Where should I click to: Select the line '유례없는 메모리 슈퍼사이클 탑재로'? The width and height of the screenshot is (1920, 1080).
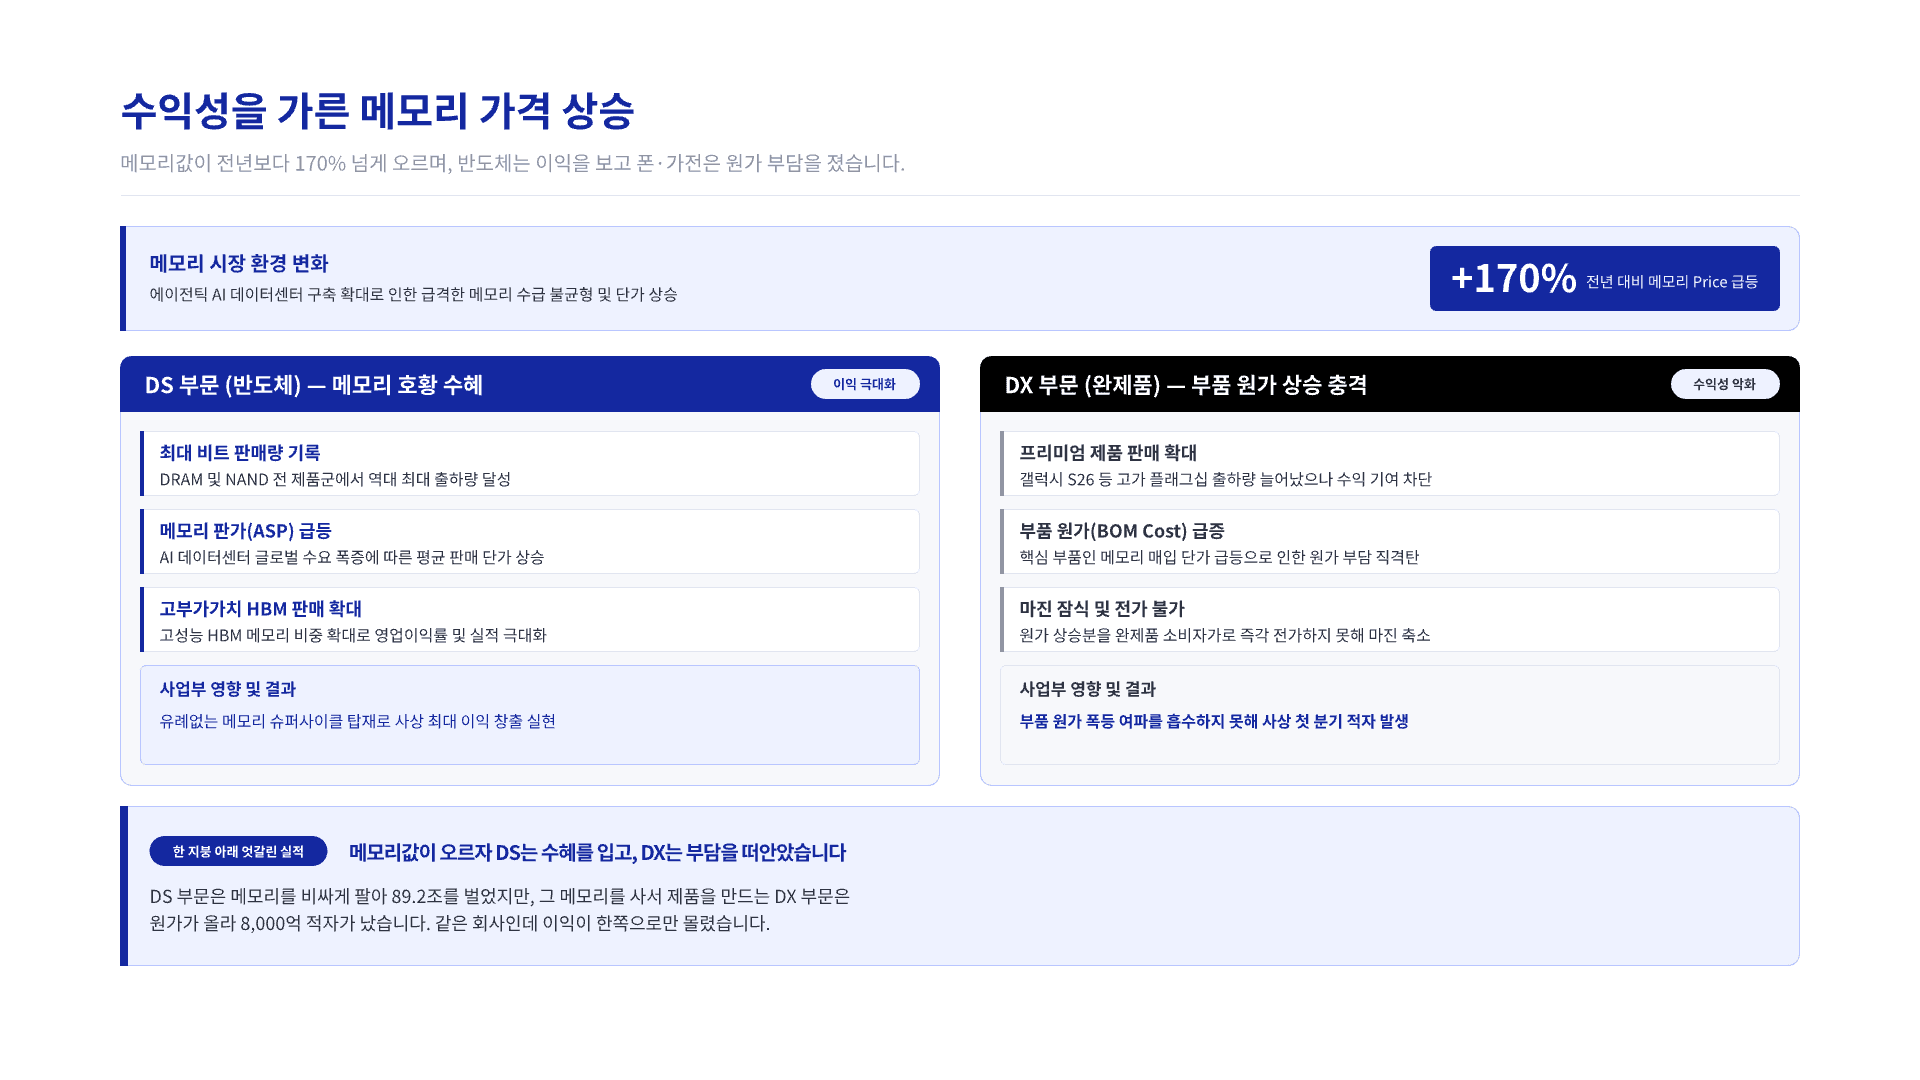pyautogui.click(x=357, y=721)
